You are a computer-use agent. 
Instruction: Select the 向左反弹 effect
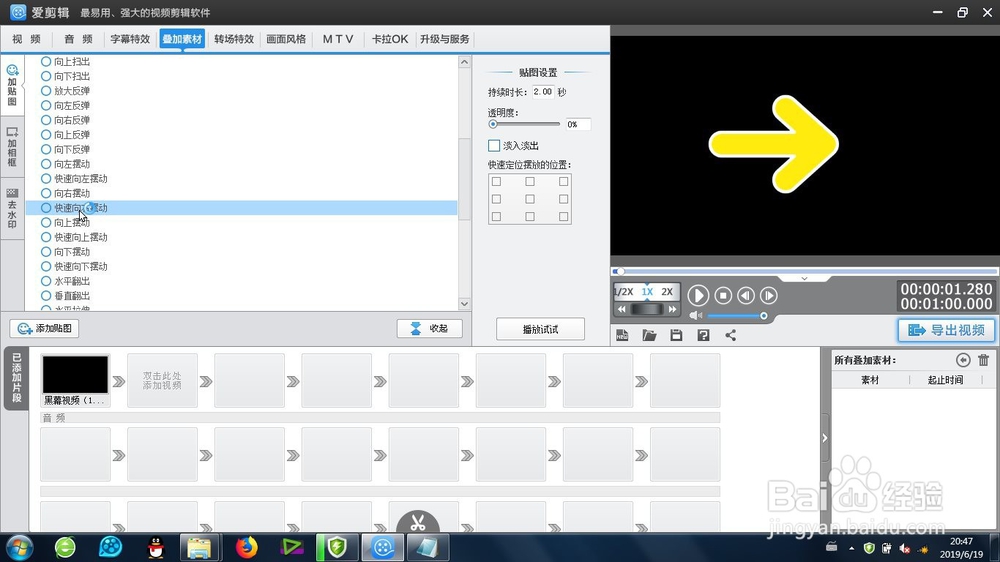[65, 105]
